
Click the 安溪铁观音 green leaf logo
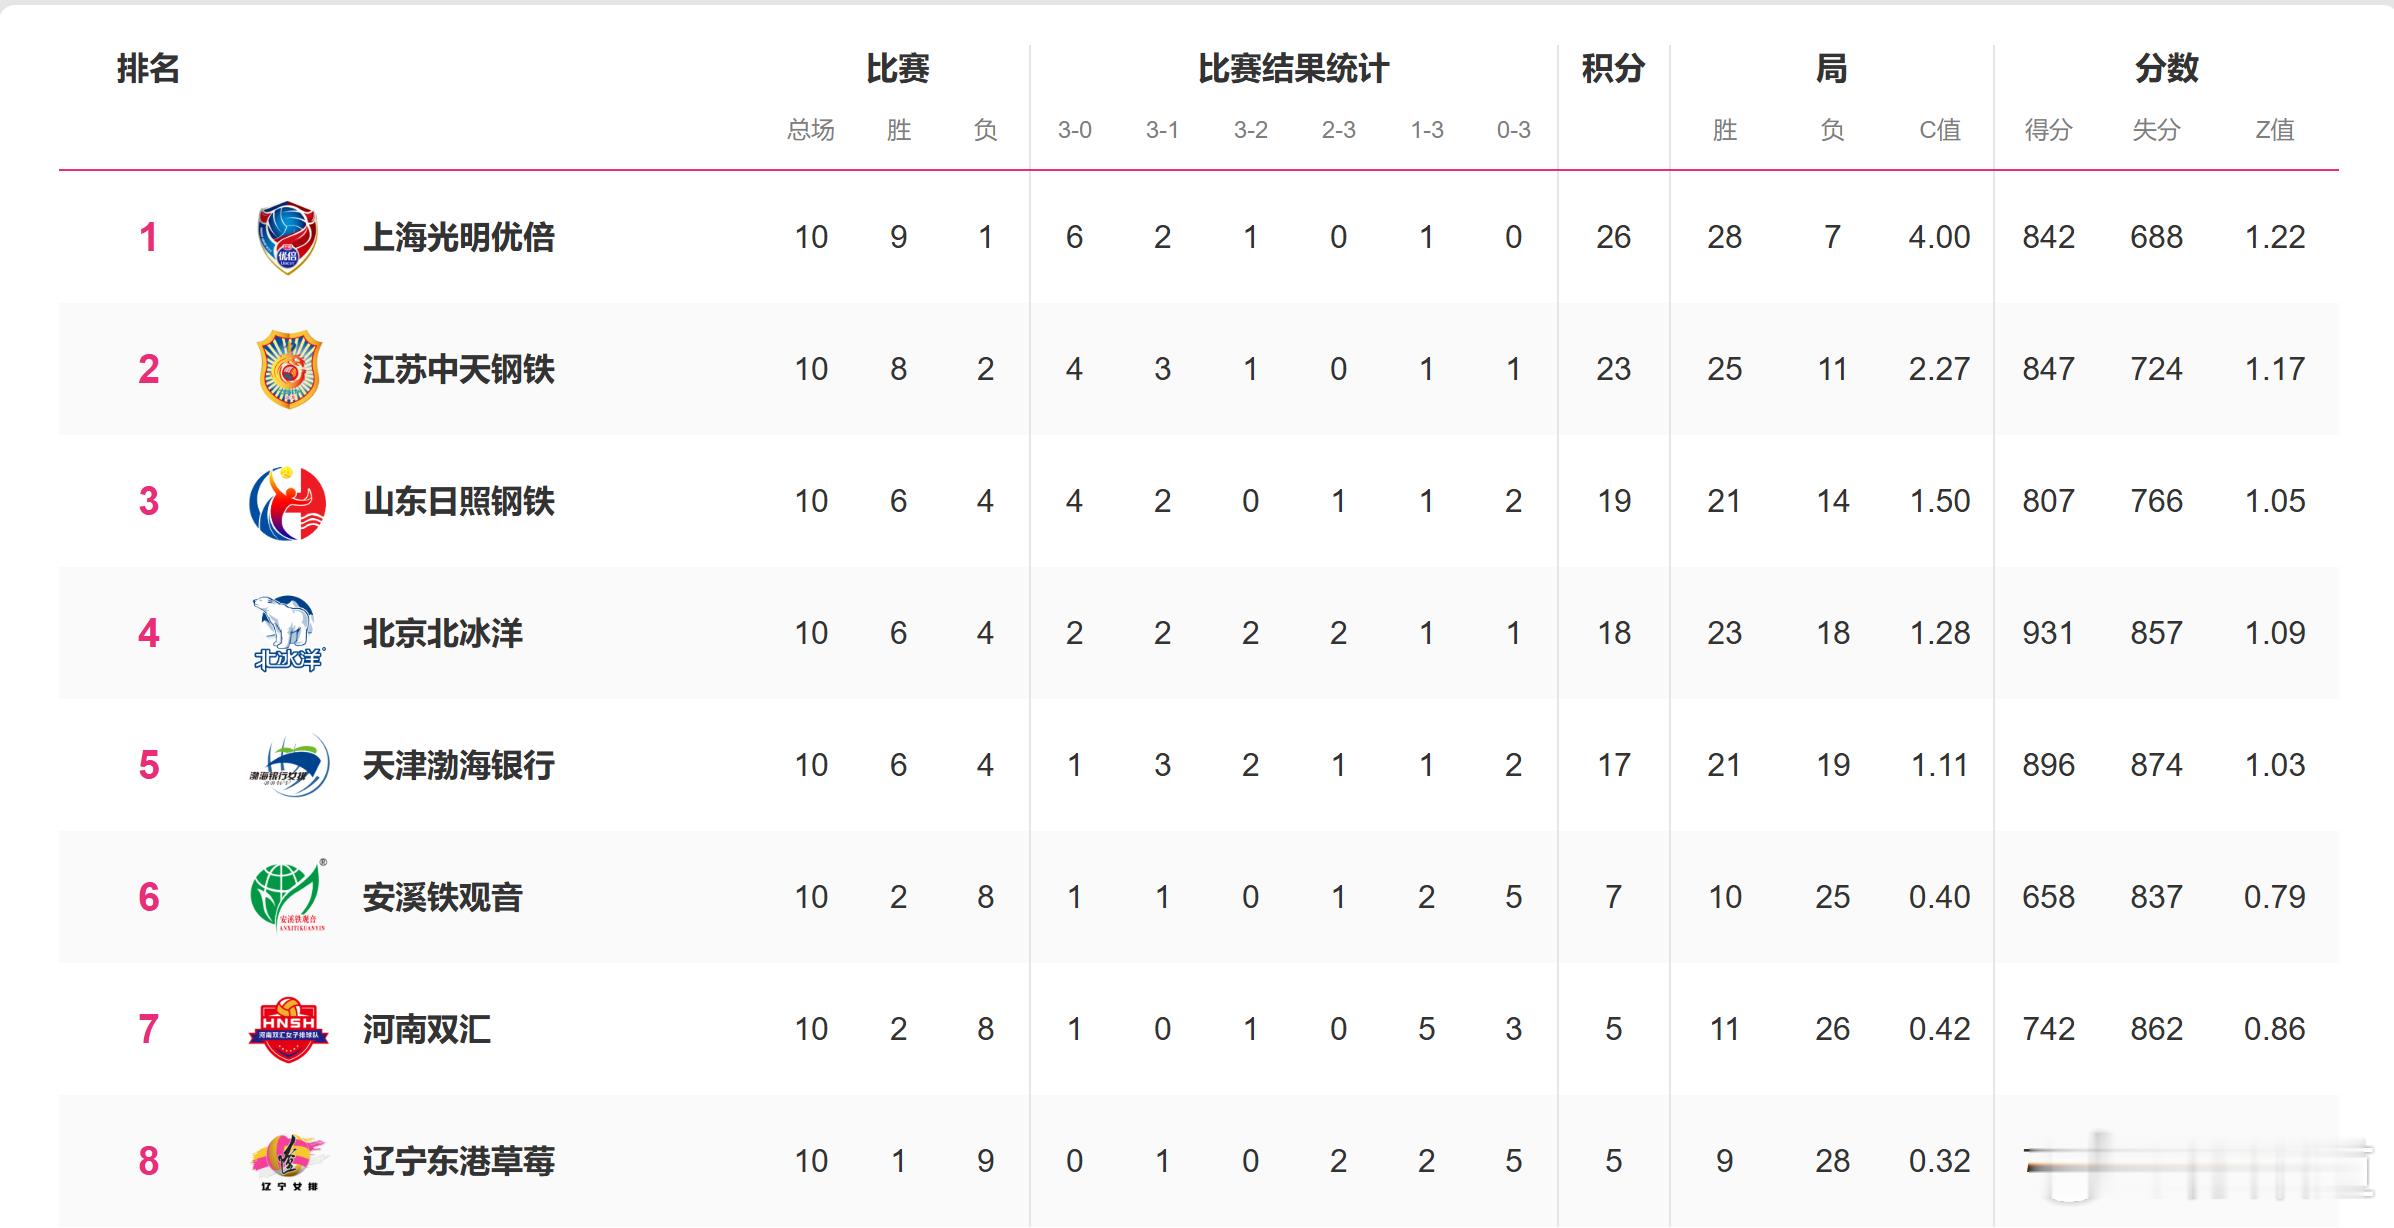(x=288, y=896)
